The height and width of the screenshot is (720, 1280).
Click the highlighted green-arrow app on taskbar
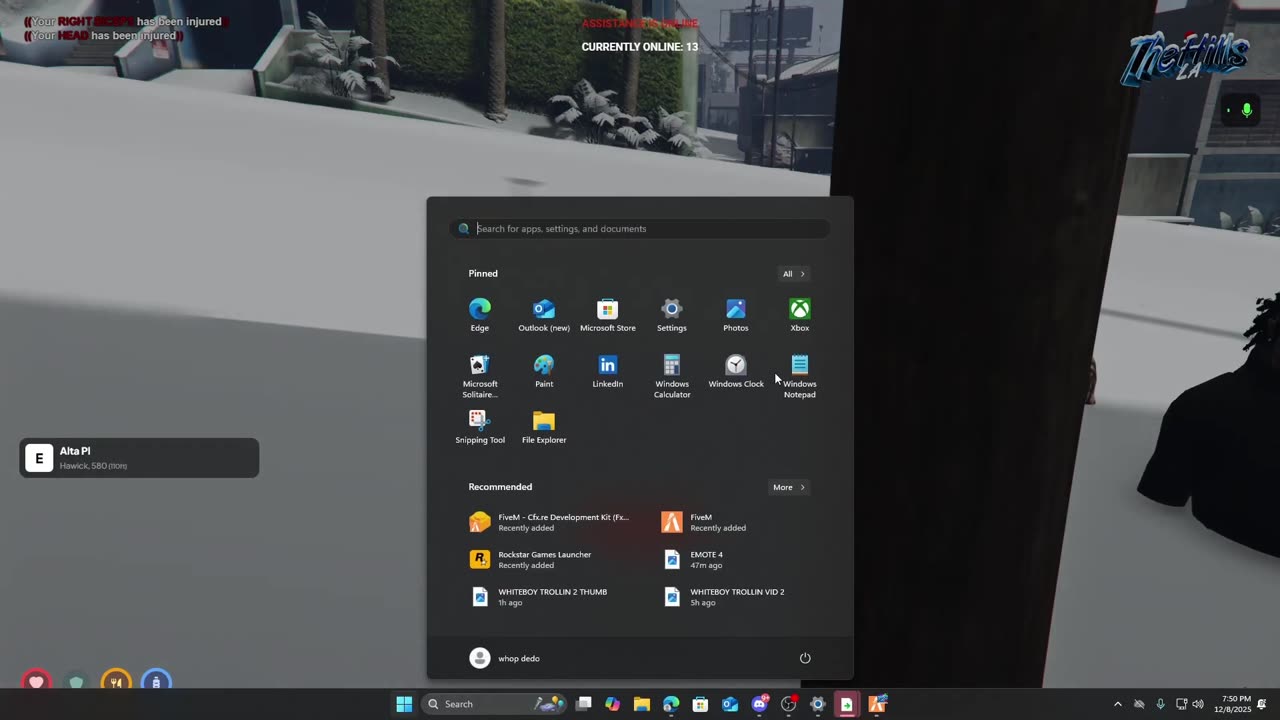pyautogui.click(x=847, y=704)
